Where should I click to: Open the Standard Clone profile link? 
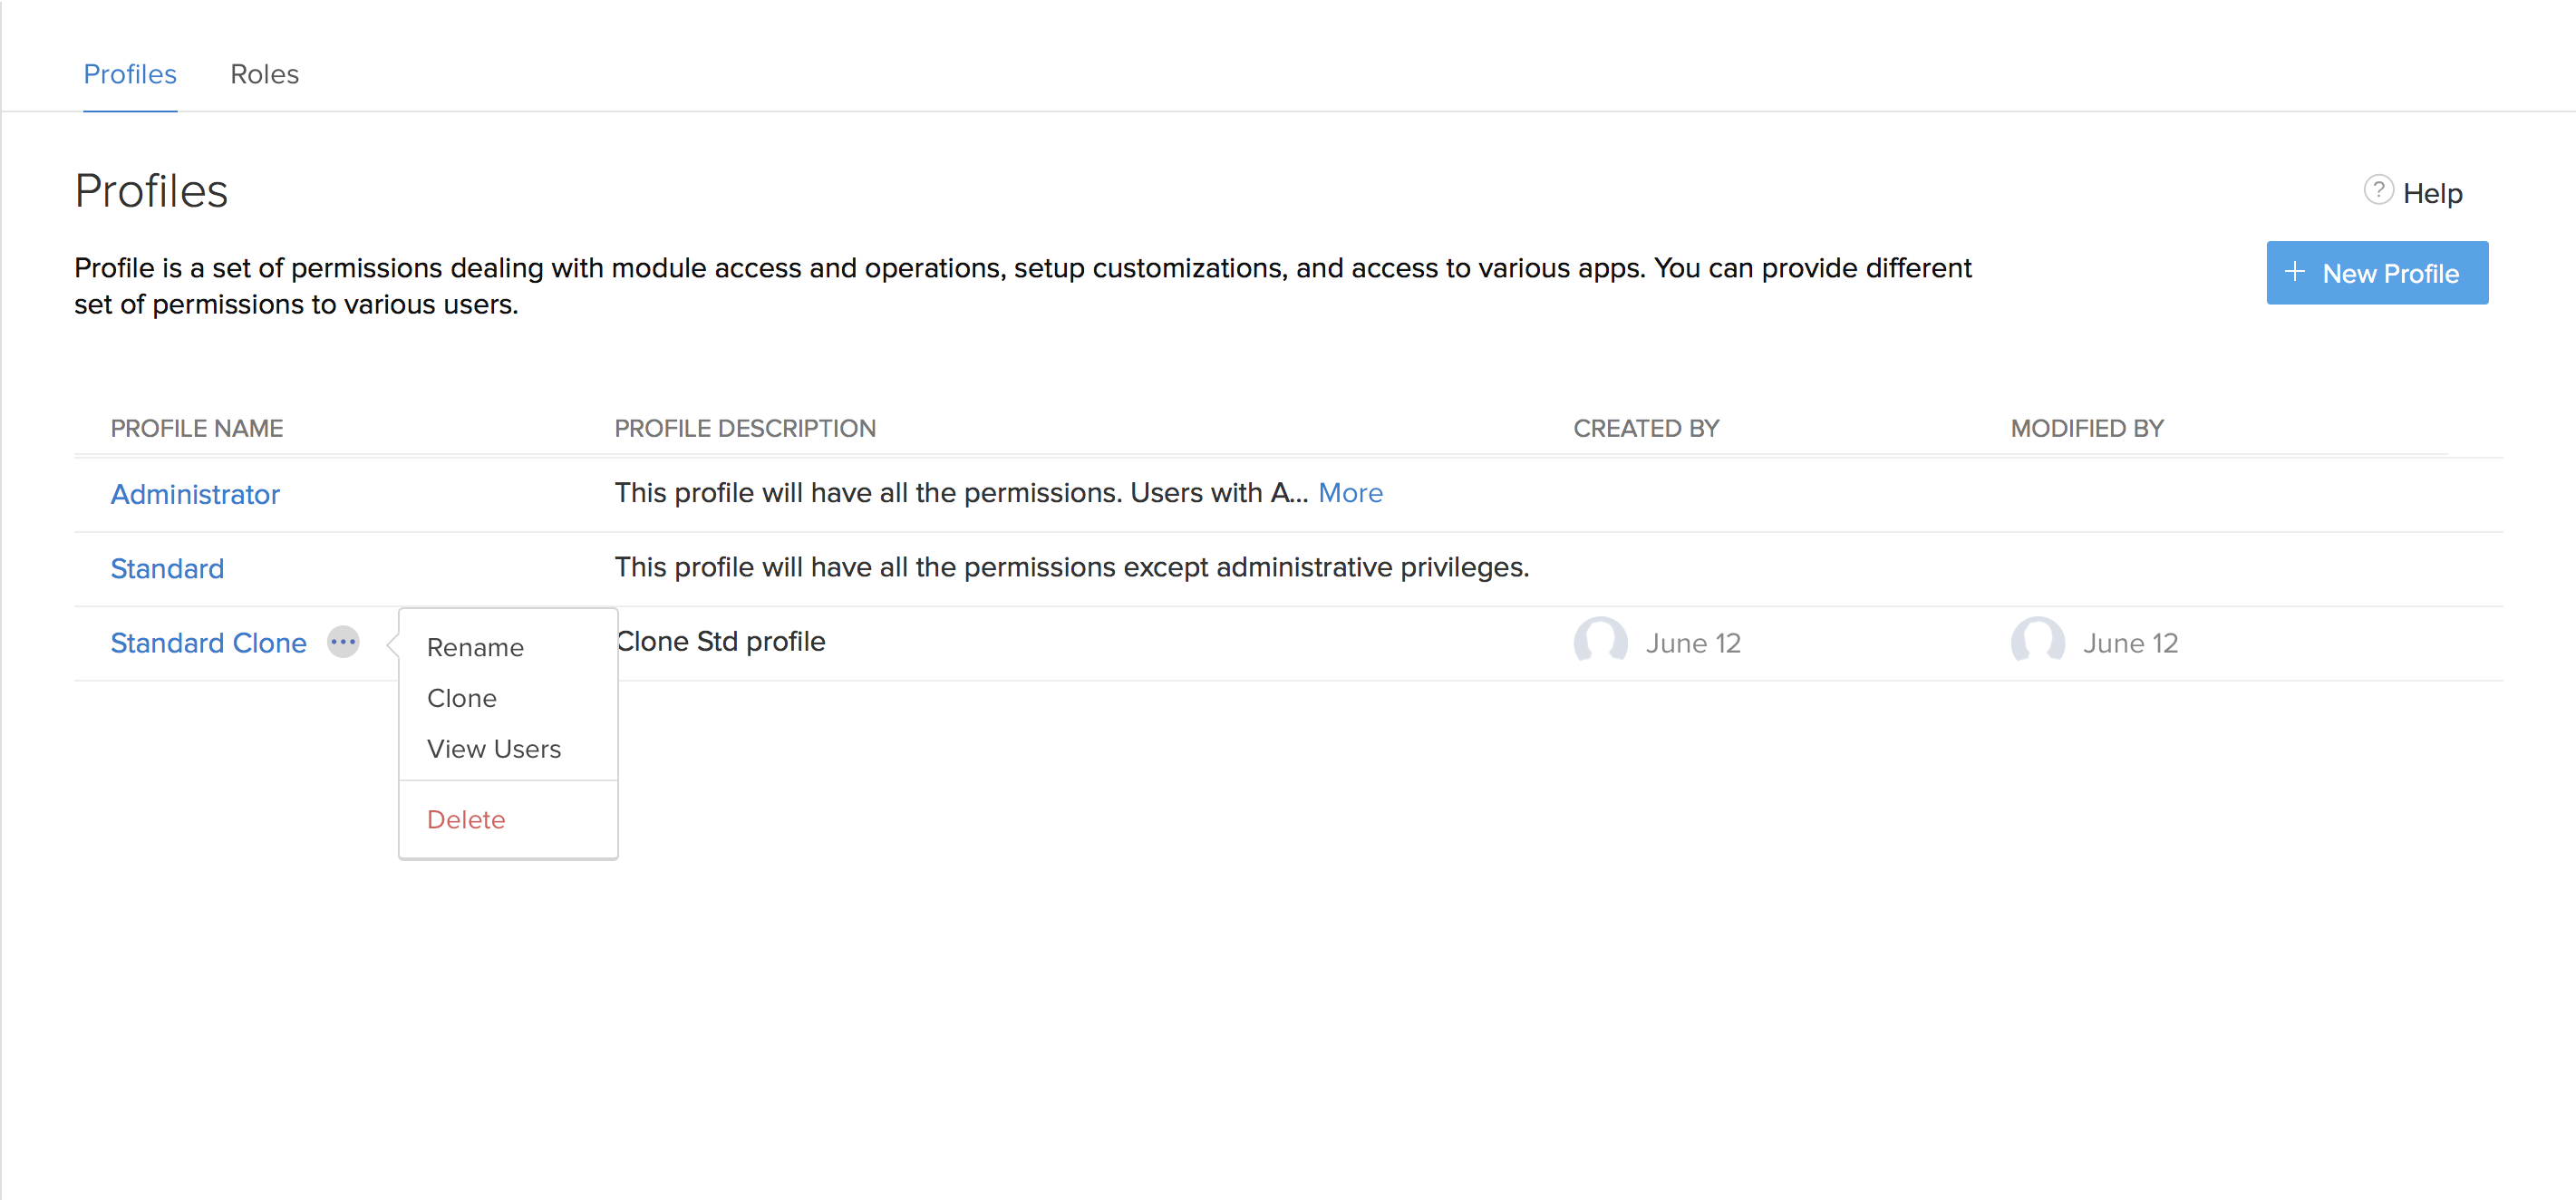(208, 642)
